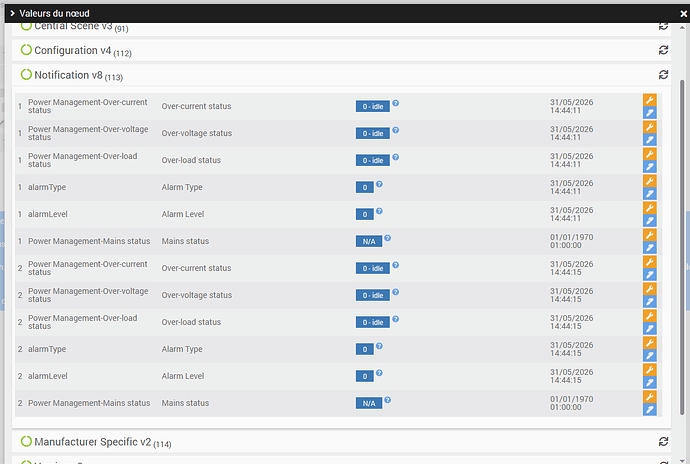Click '0' badge for endpoint 1 Alarm Level
Screen dimensions: 690x464
click(365, 214)
